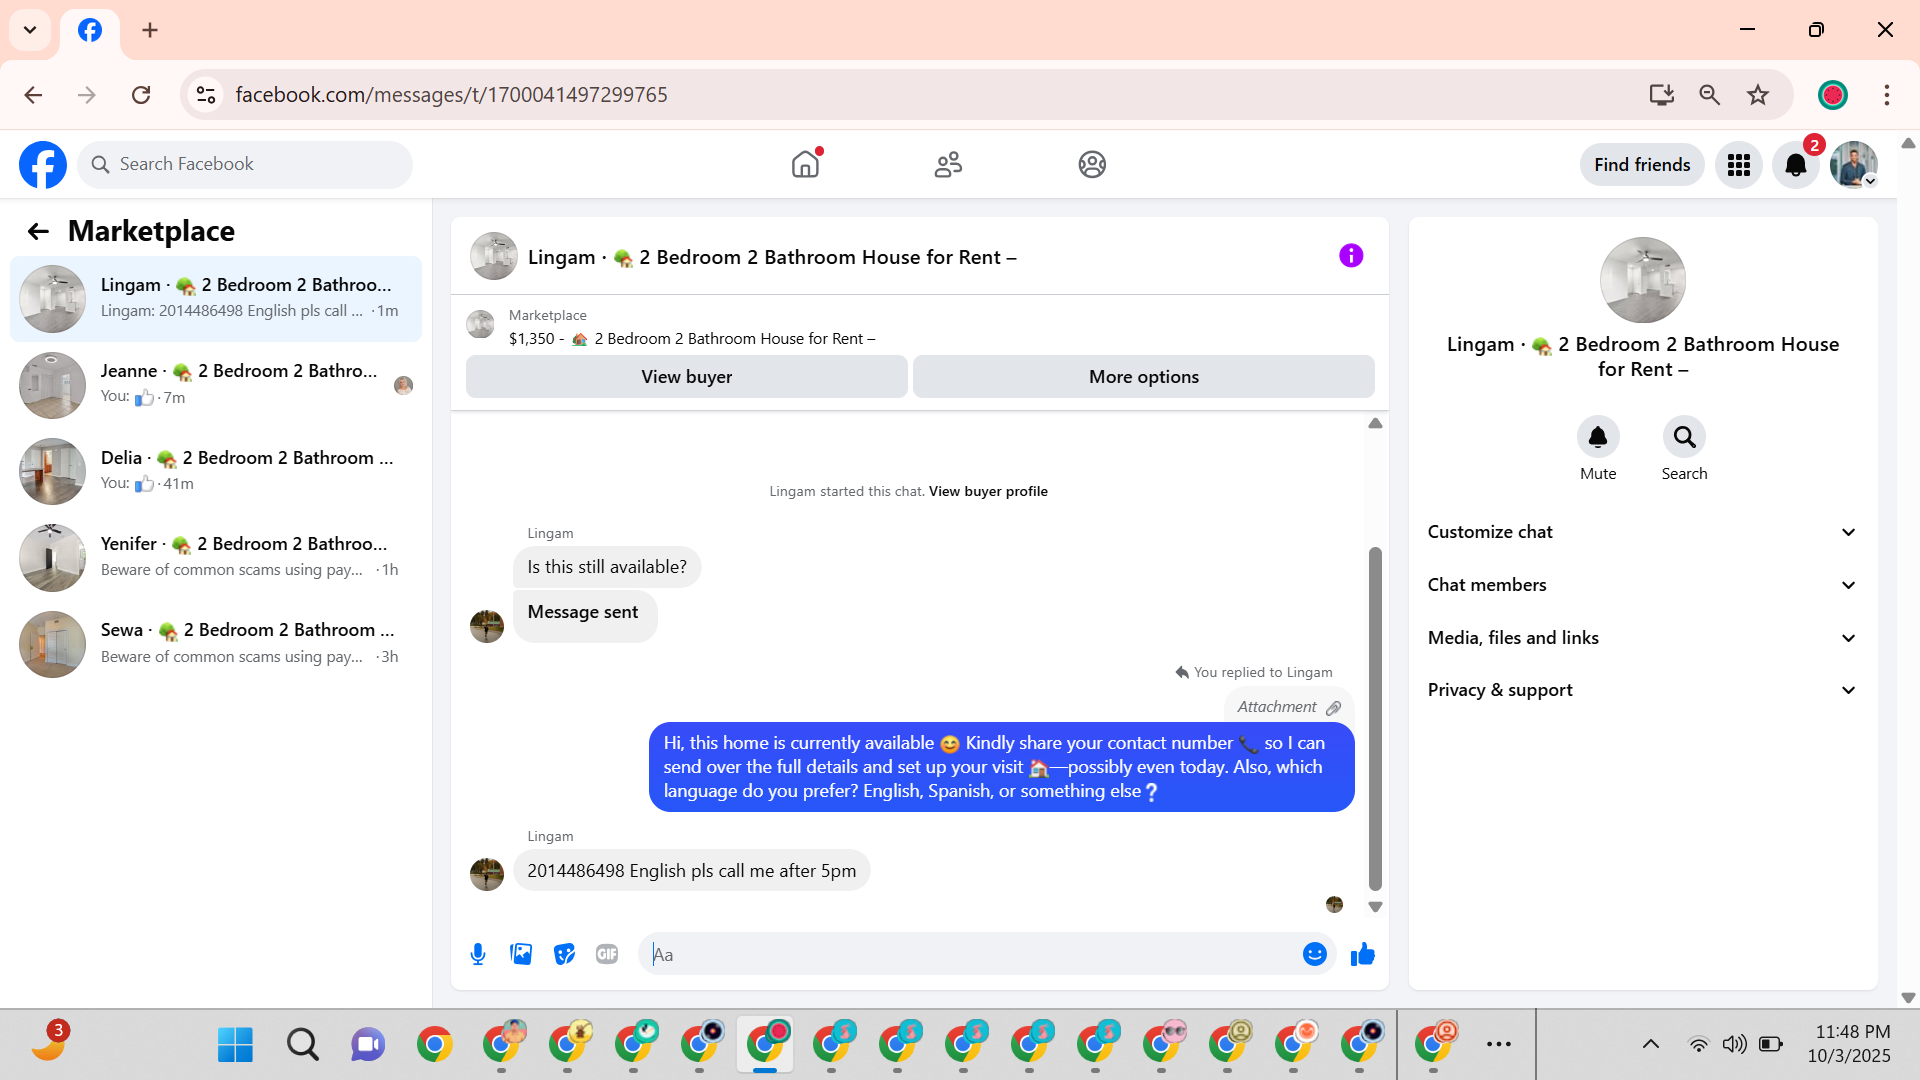Viewport: 1920px width, 1080px height.
Task: Open the emoji picker
Action: pos(1315,954)
